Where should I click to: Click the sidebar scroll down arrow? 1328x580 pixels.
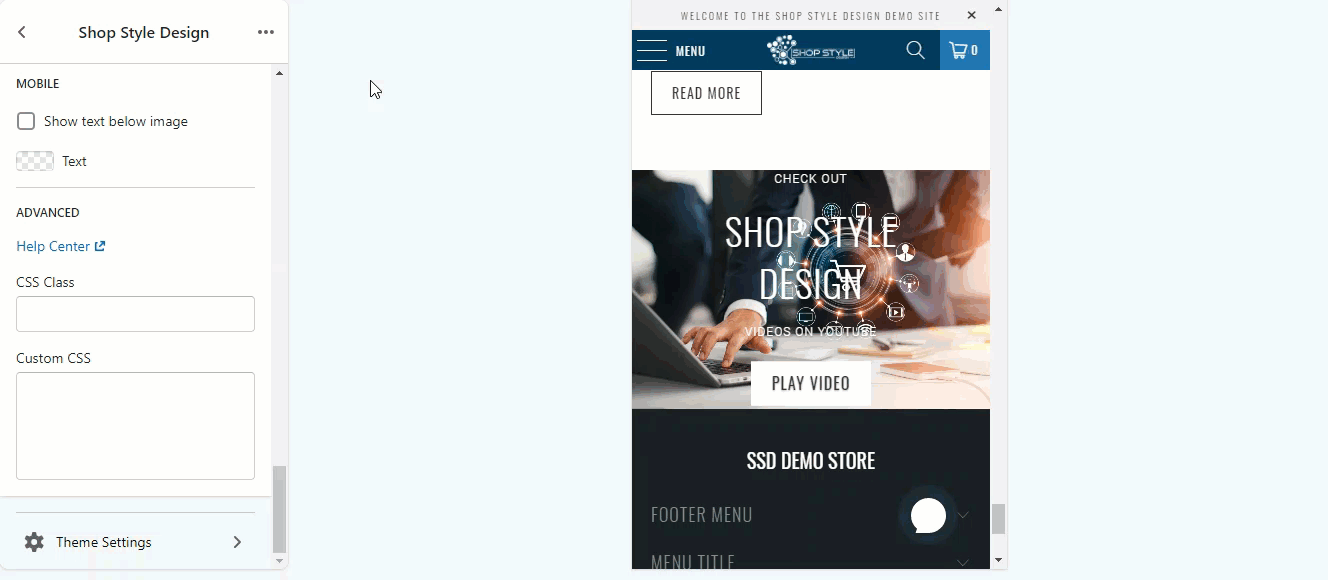point(279,561)
